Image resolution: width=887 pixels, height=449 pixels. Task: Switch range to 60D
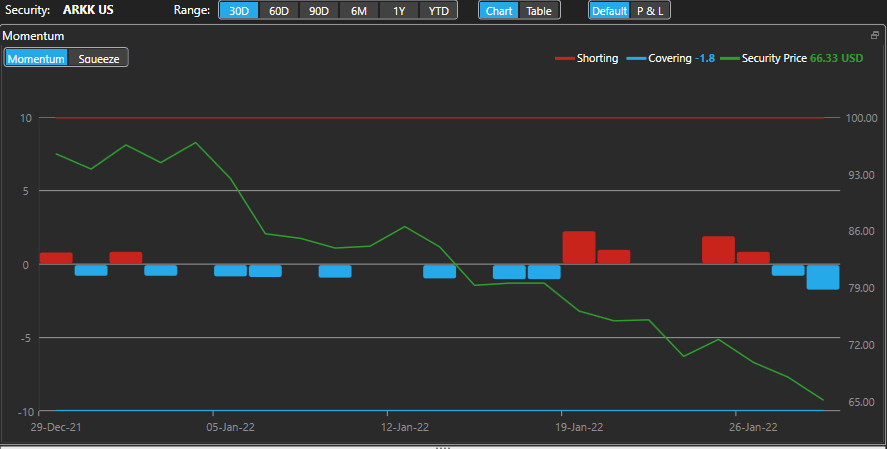click(x=279, y=11)
